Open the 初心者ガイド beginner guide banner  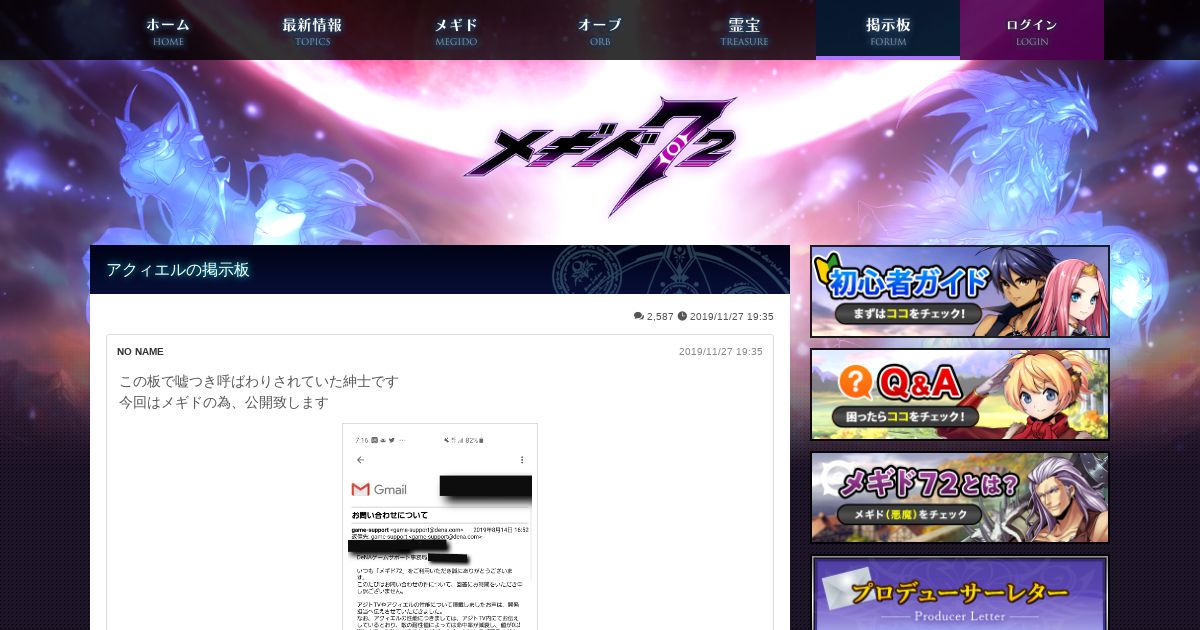[x=960, y=292]
